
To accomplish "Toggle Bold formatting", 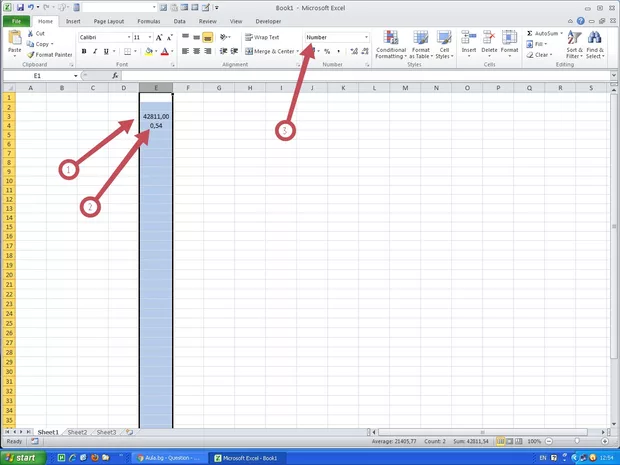I will pos(84,51).
